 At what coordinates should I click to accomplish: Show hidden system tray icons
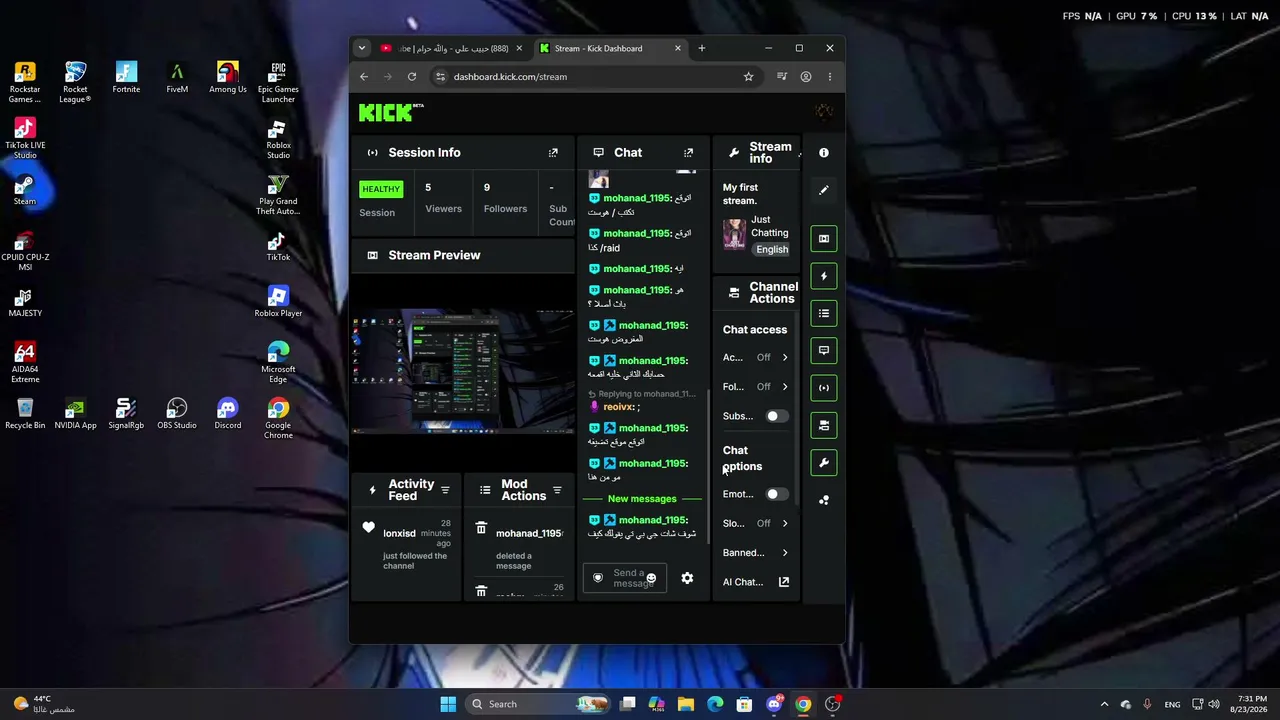[x=1104, y=704]
